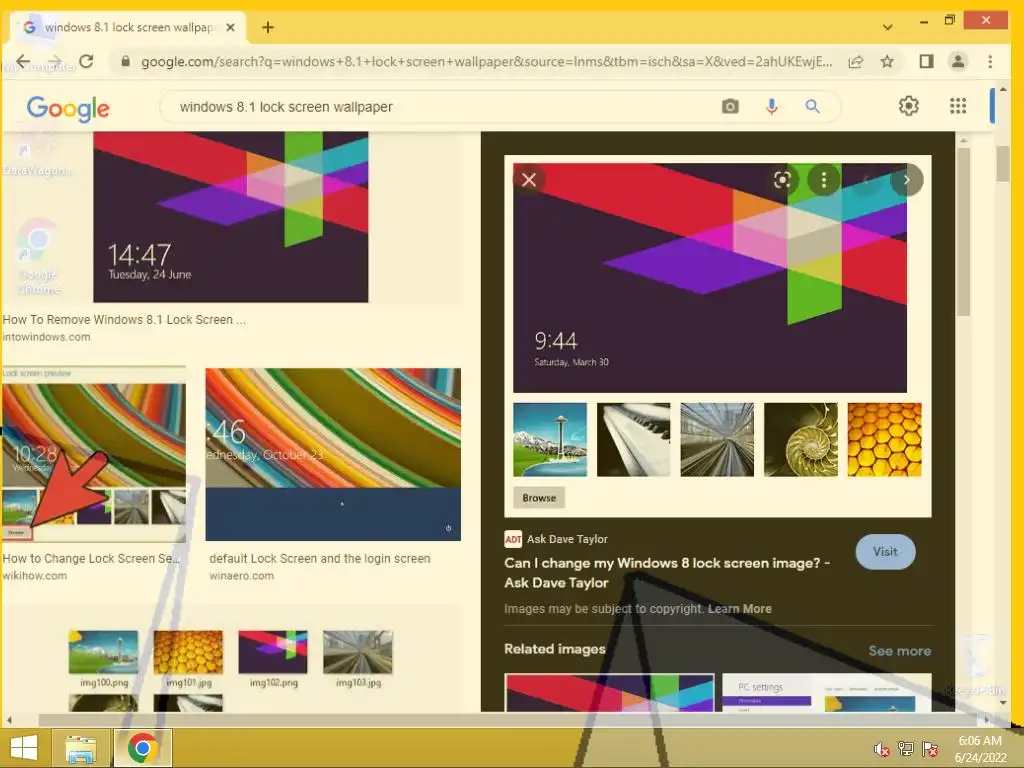Open Google Lens icon on preview image
Screen dimensions: 1024x768
point(782,180)
